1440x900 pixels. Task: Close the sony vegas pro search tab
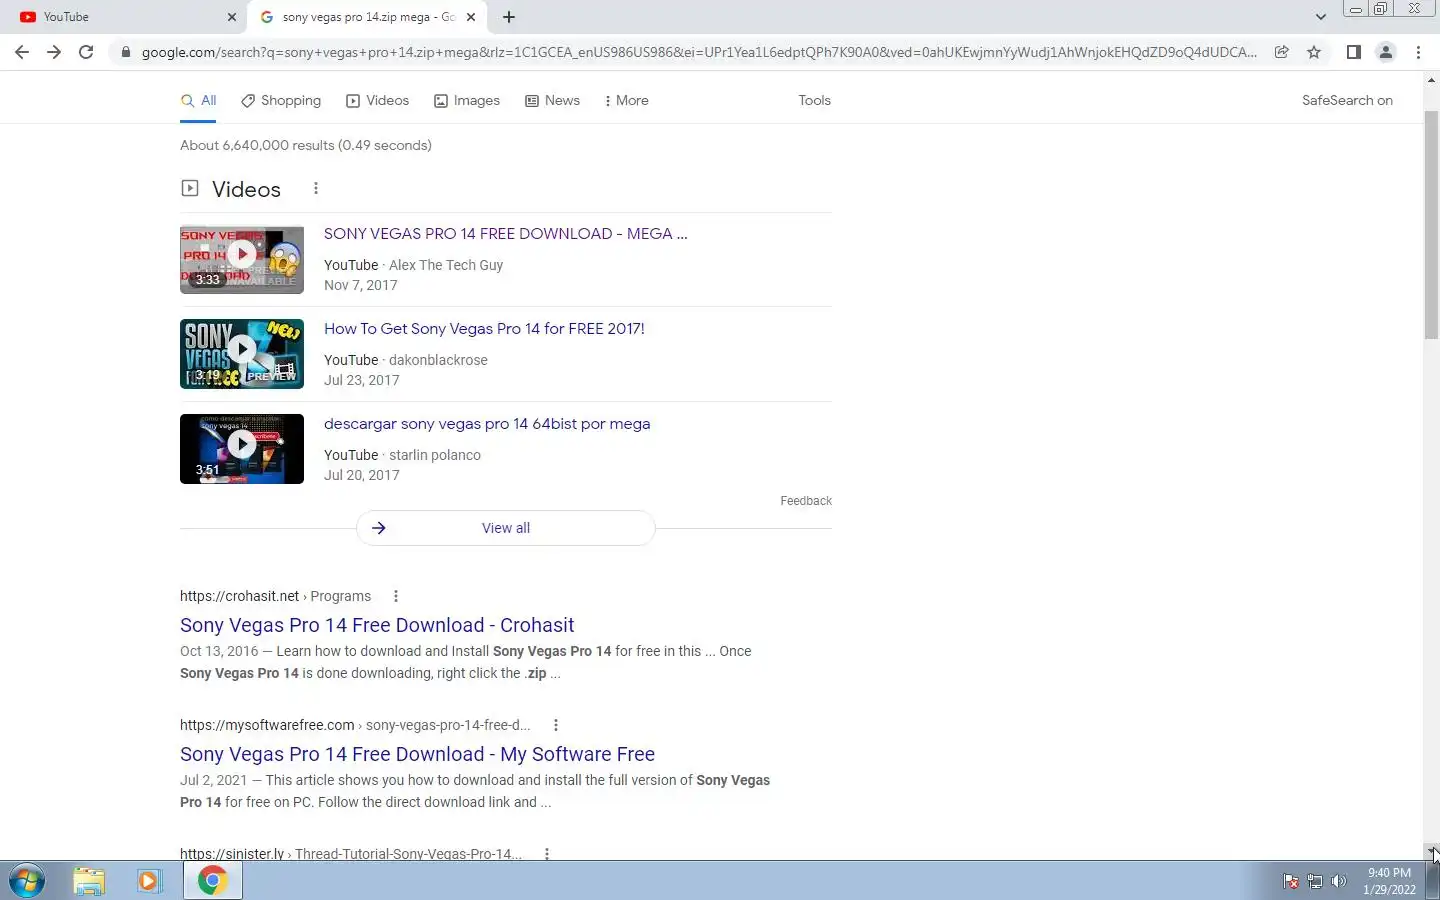471,17
